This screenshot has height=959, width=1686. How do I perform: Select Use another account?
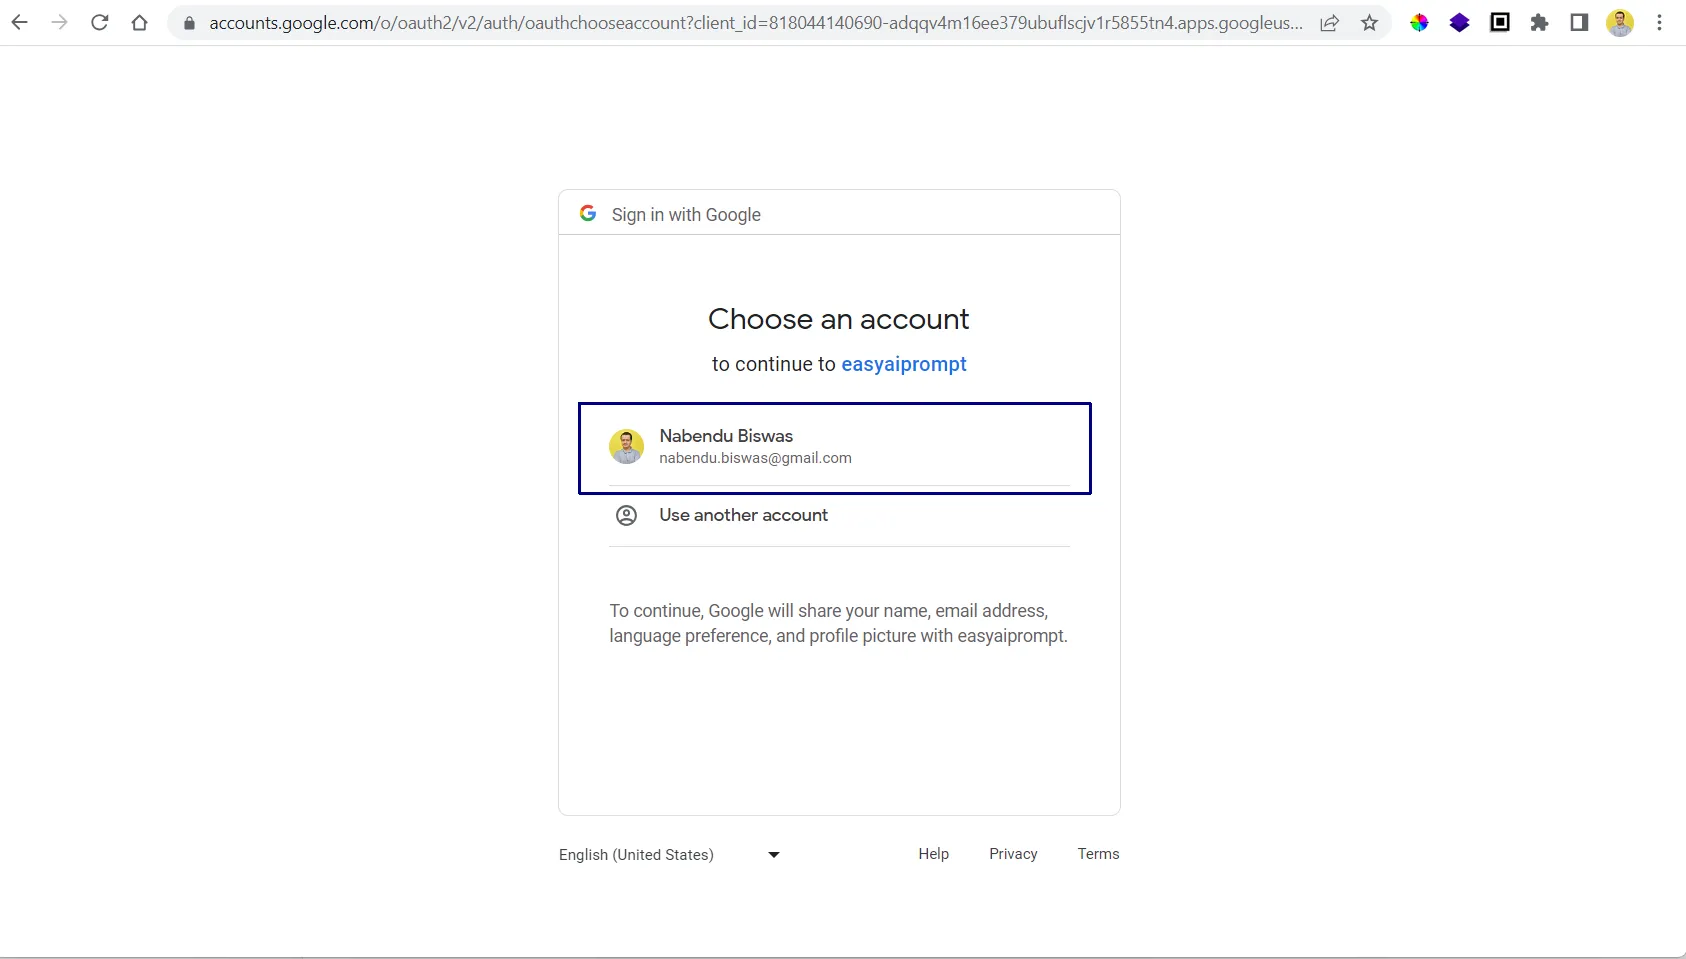pyautogui.click(x=839, y=516)
